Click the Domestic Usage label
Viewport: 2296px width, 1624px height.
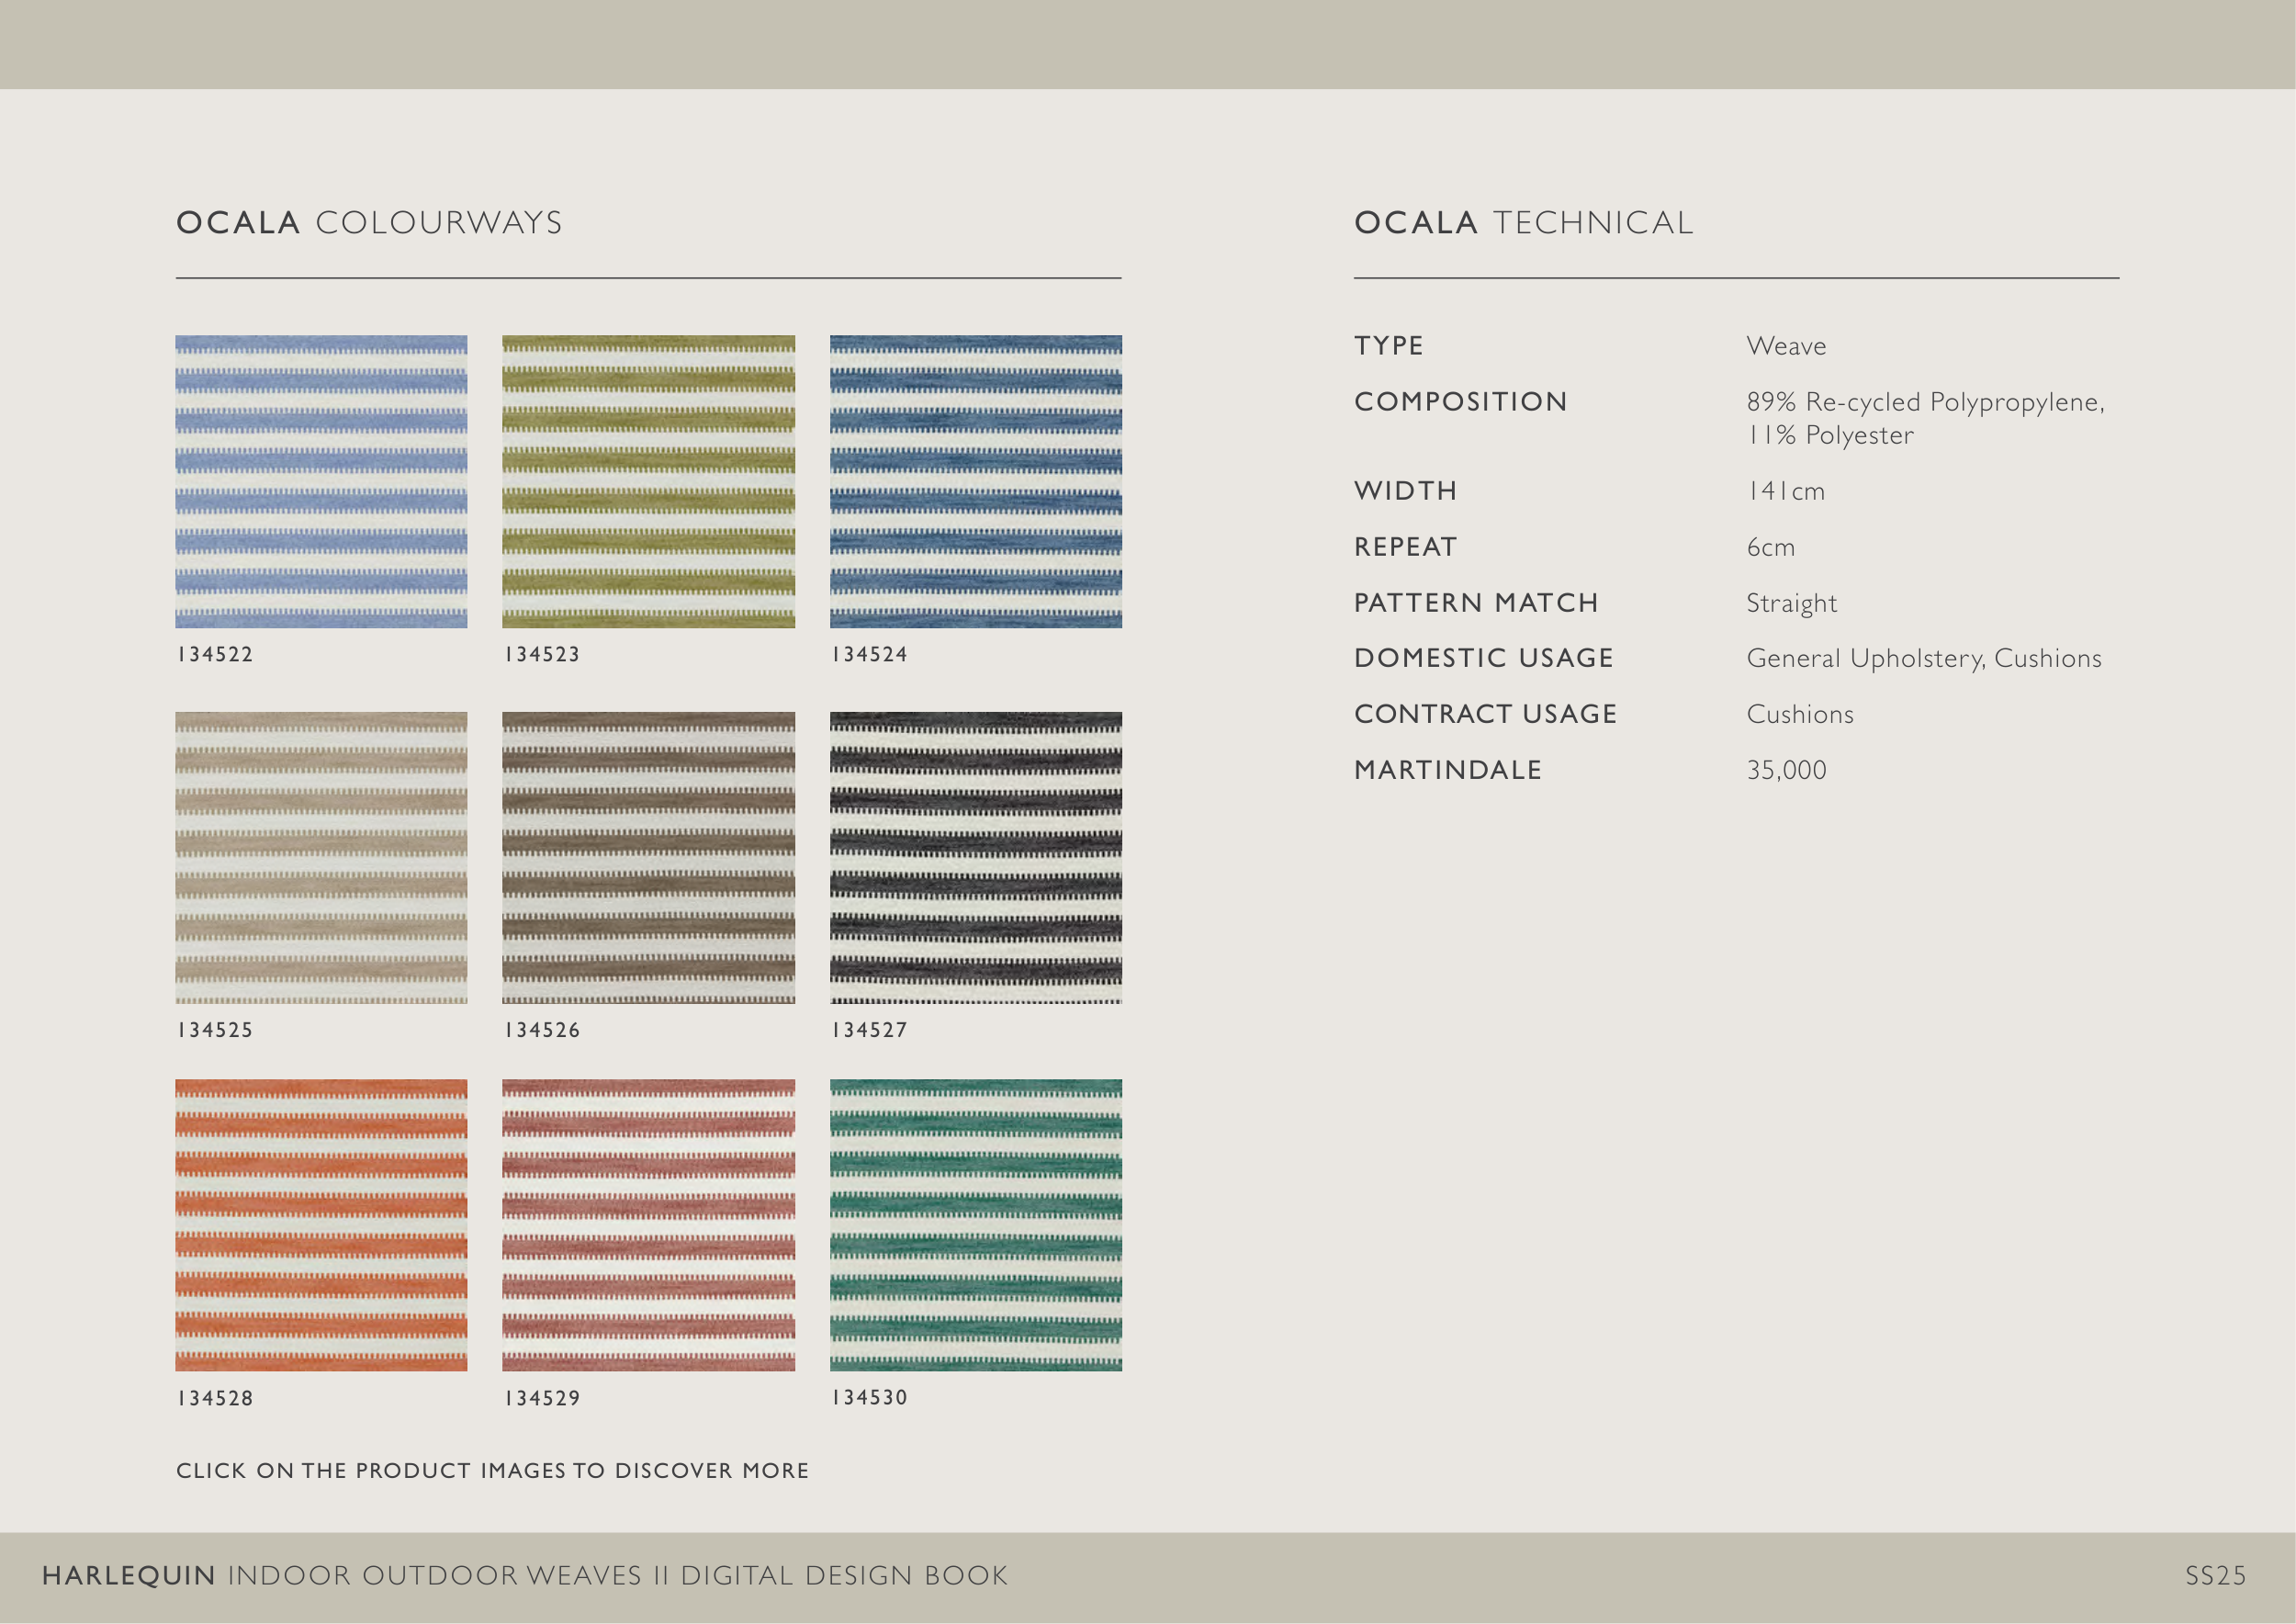click(x=1483, y=658)
